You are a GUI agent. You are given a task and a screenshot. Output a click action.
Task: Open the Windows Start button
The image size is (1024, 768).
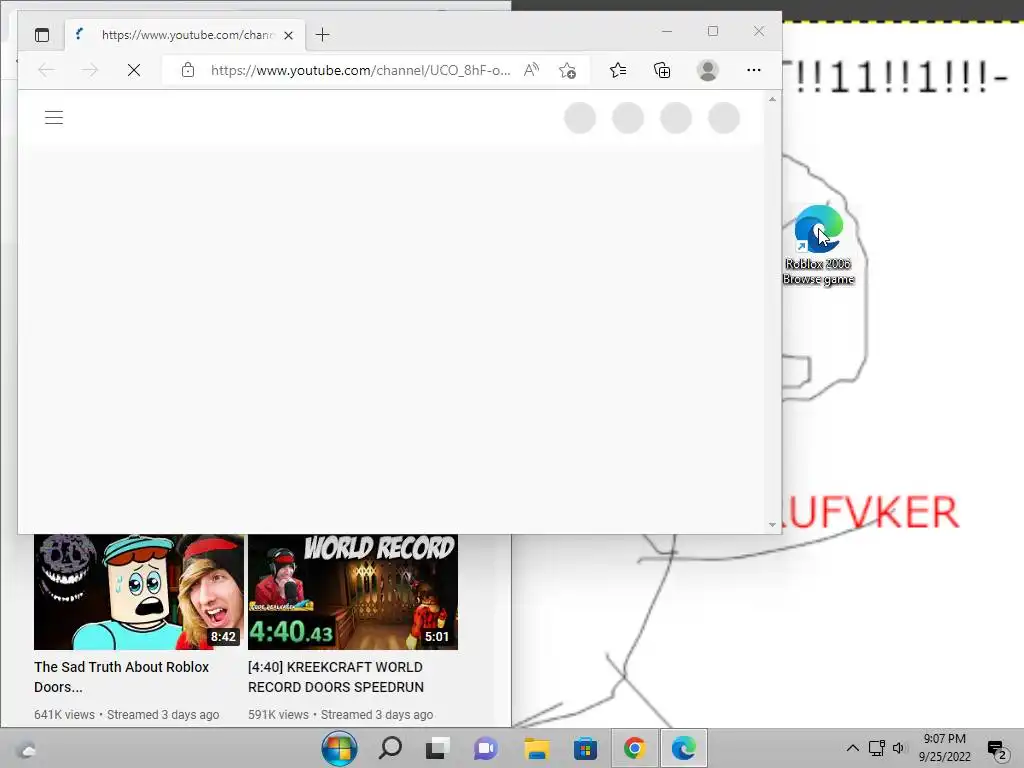click(340, 748)
